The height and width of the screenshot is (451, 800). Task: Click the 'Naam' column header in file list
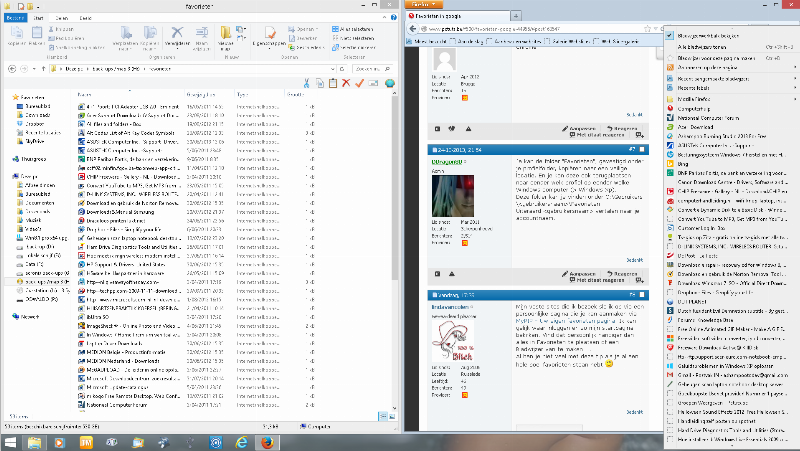point(85,94)
